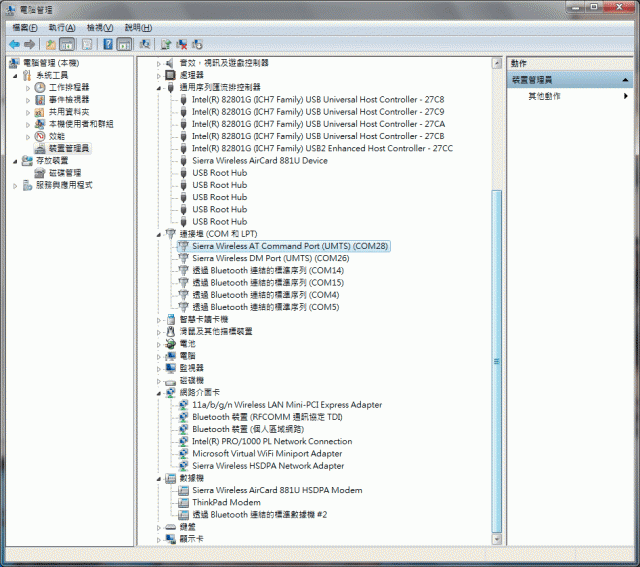Click the Forward arrow toolbar icon
This screenshot has width=640, height=567.
(x=29, y=44)
